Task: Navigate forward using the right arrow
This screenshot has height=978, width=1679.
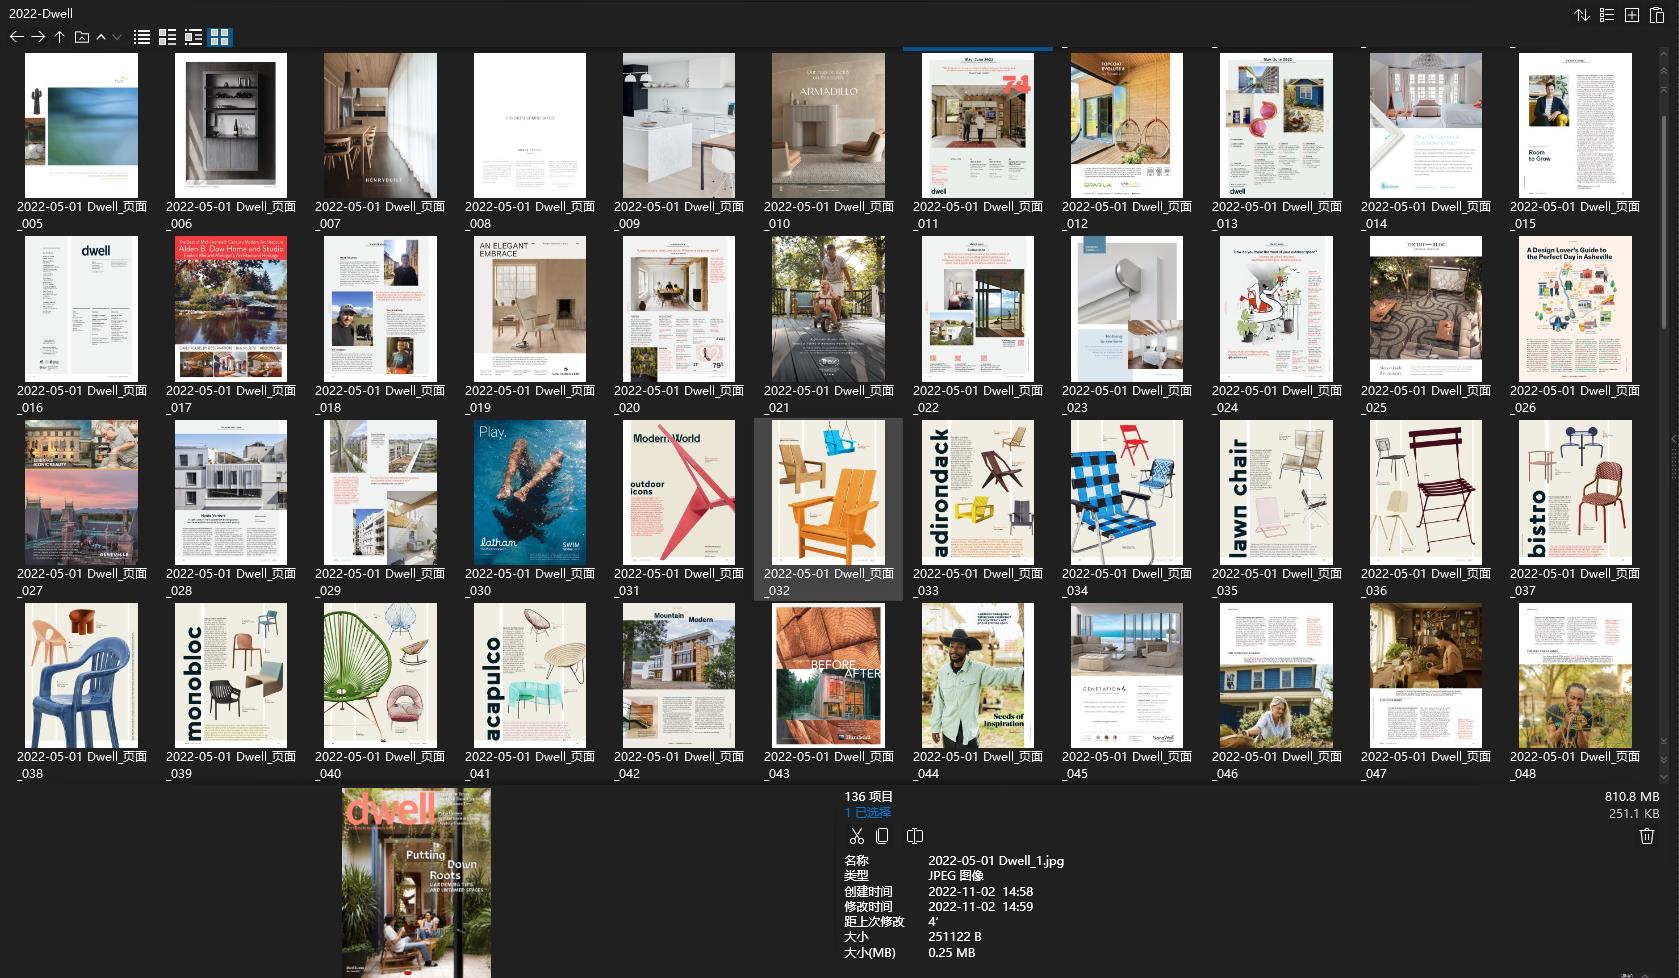Action: [39, 37]
